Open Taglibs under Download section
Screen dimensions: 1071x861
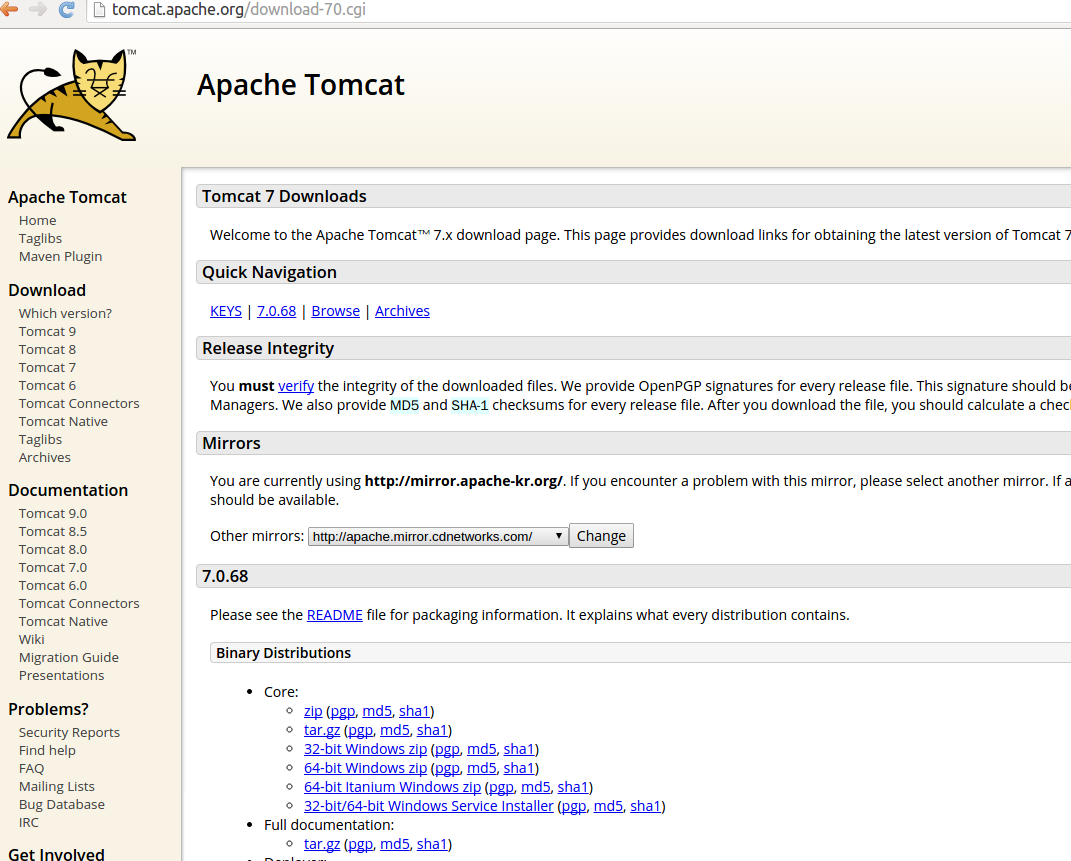pos(40,440)
